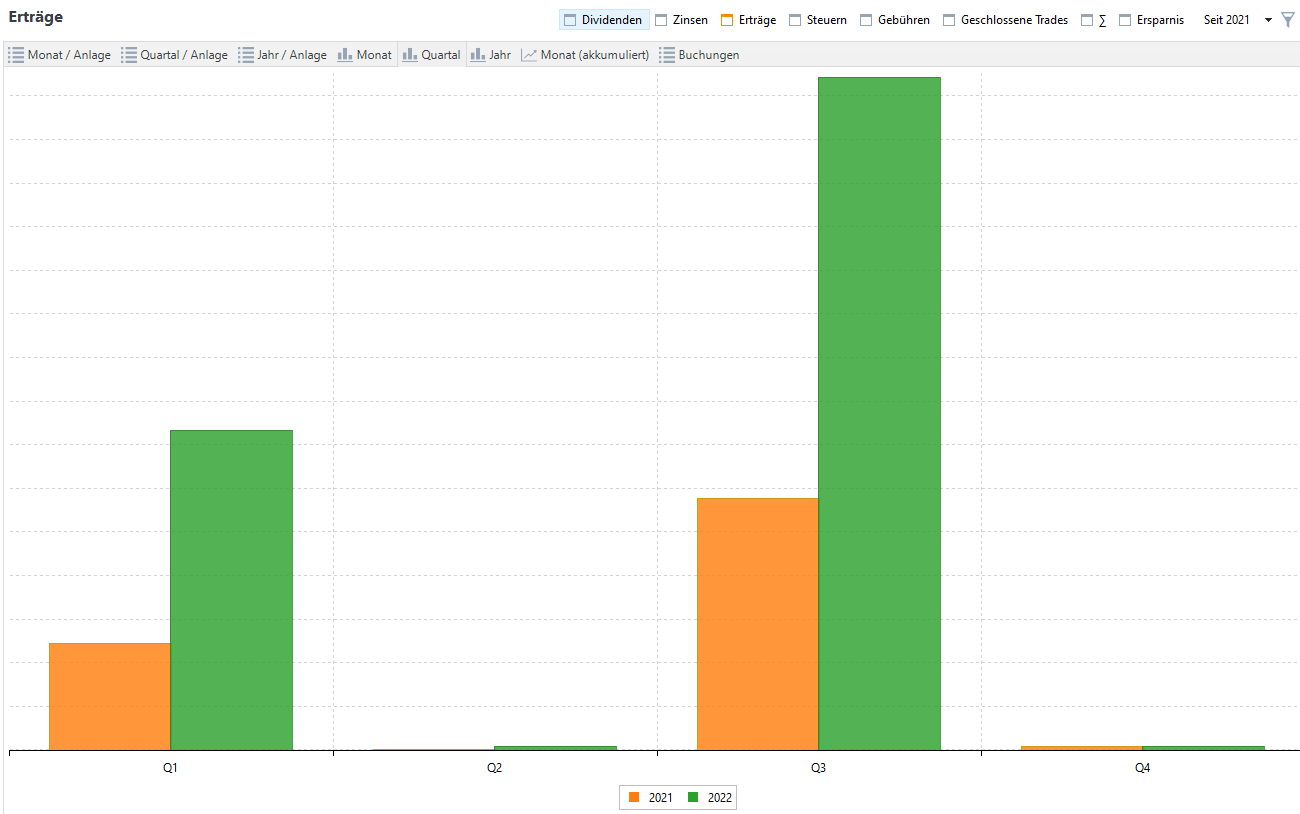Toggle the sum ∑ checkbox
Screen dimensions: 1300x814
pyautogui.click(x=1087, y=20)
